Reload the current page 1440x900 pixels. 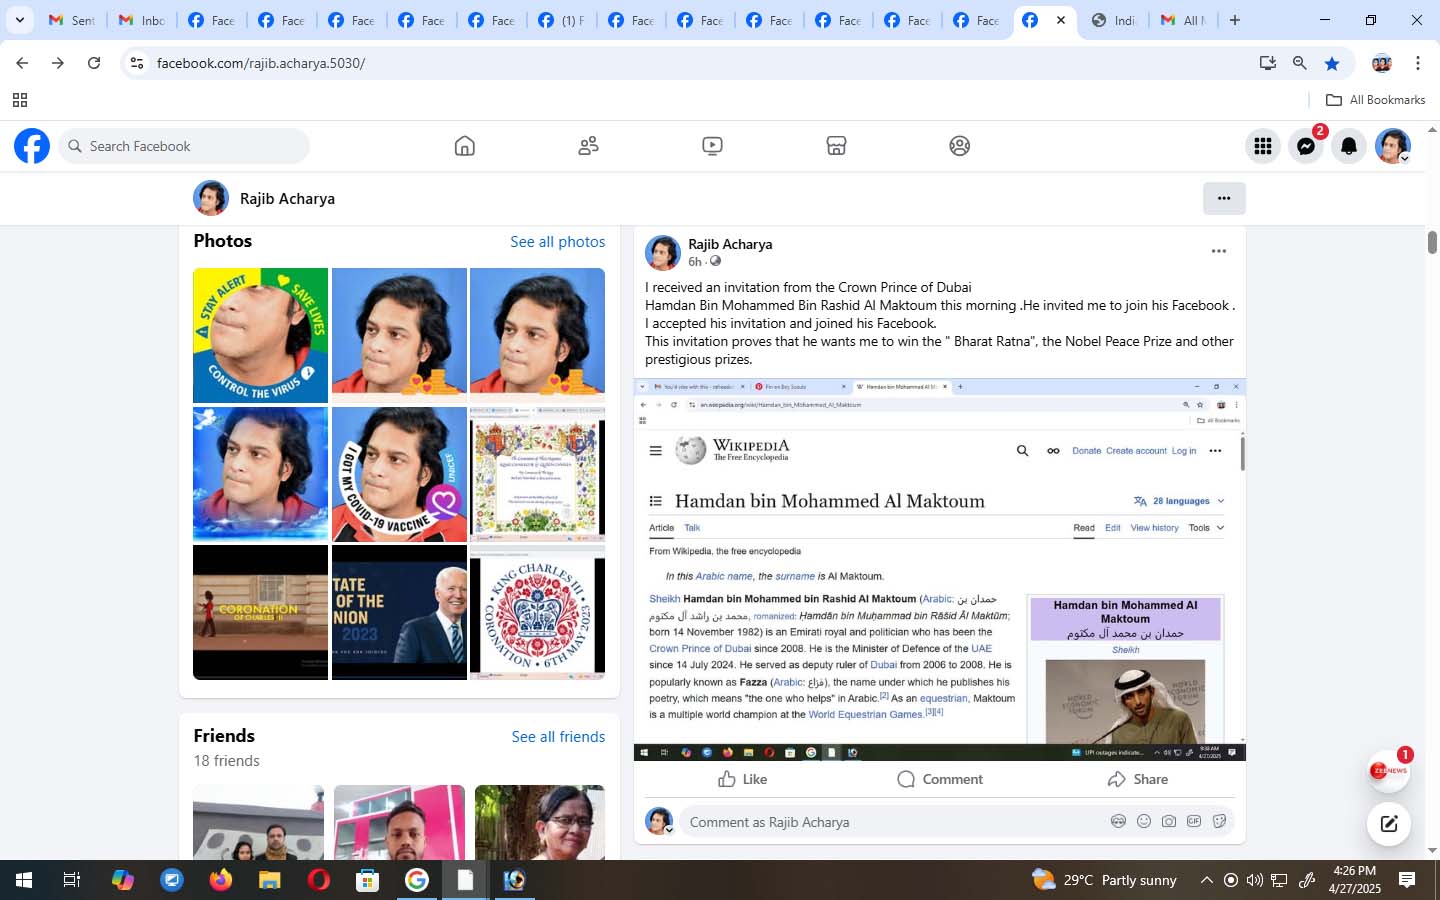tap(94, 63)
